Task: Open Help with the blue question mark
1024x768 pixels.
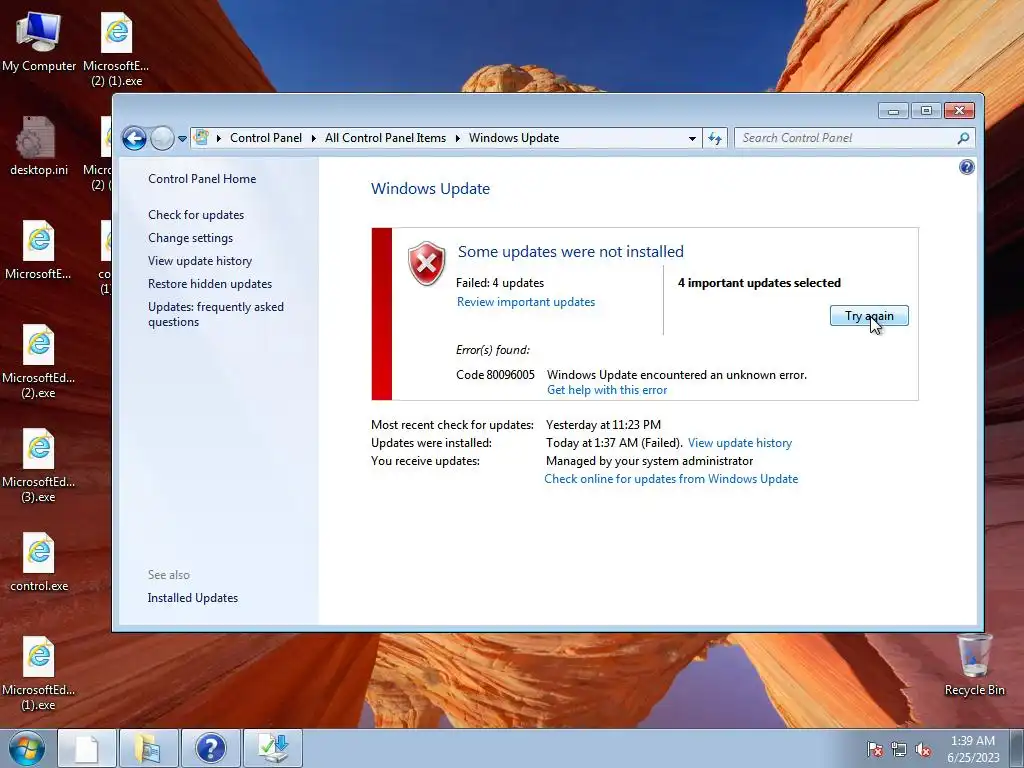Action: point(967,167)
